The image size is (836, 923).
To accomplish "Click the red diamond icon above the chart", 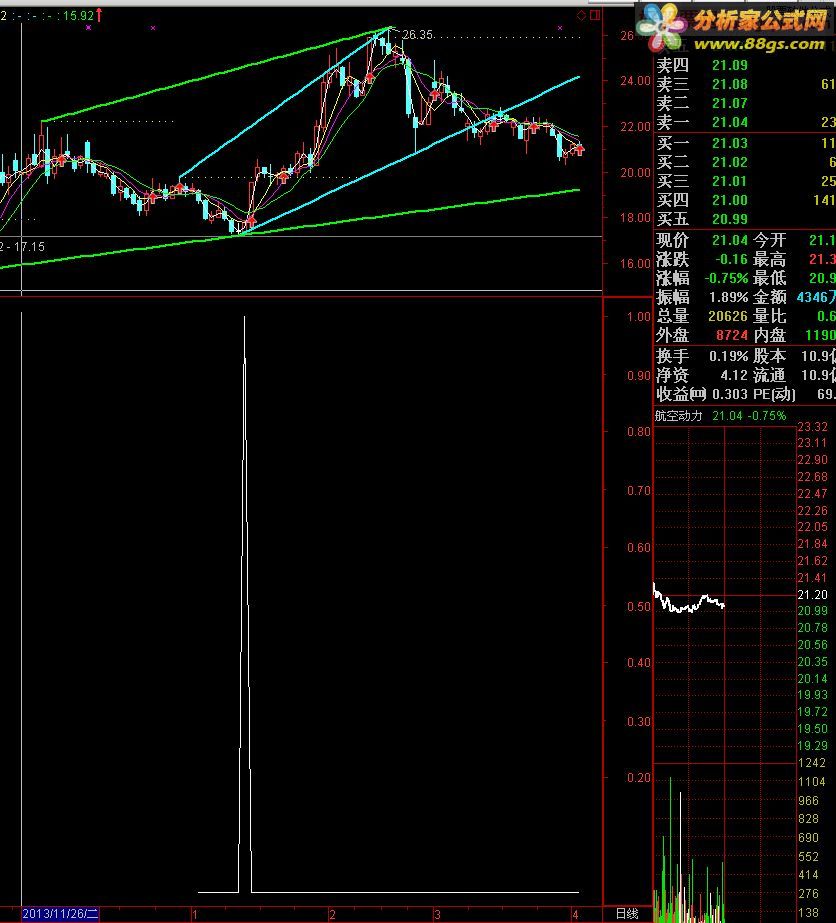I will pyautogui.click(x=581, y=15).
